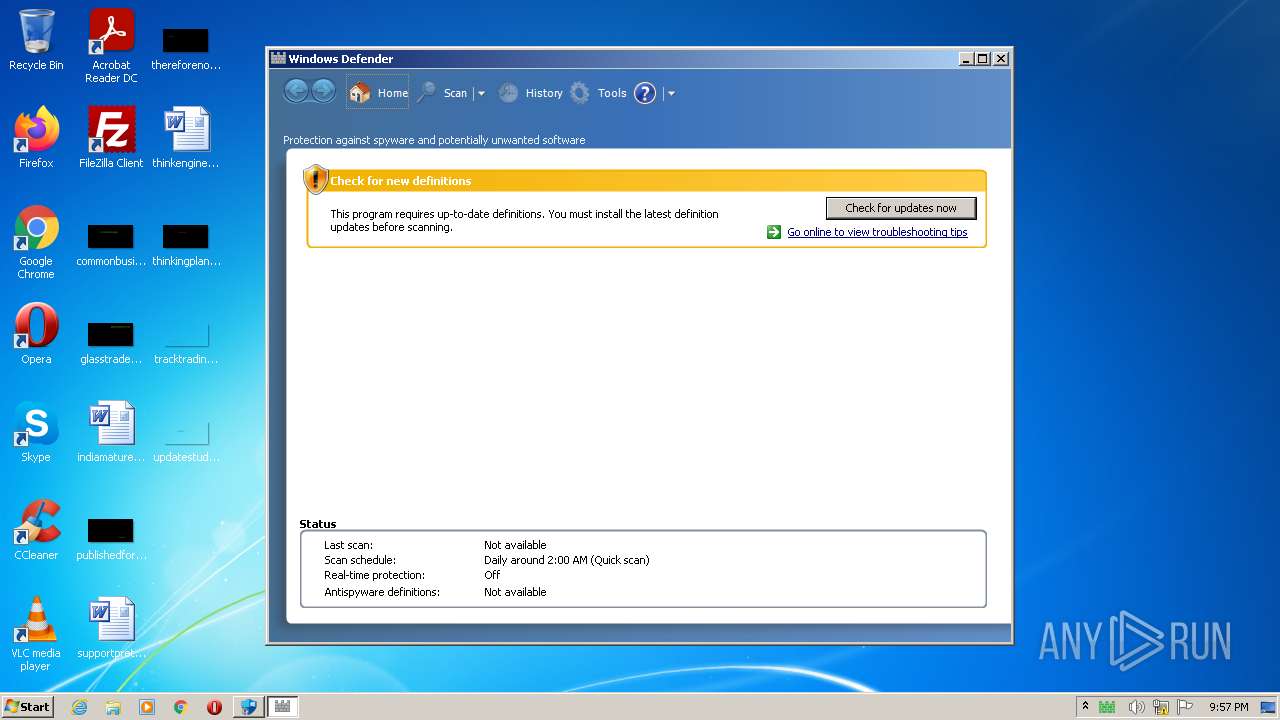Launch Opera from the taskbar
This screenshot has height=720, width=1280.
pyautogui.click(x=214, y=707)
